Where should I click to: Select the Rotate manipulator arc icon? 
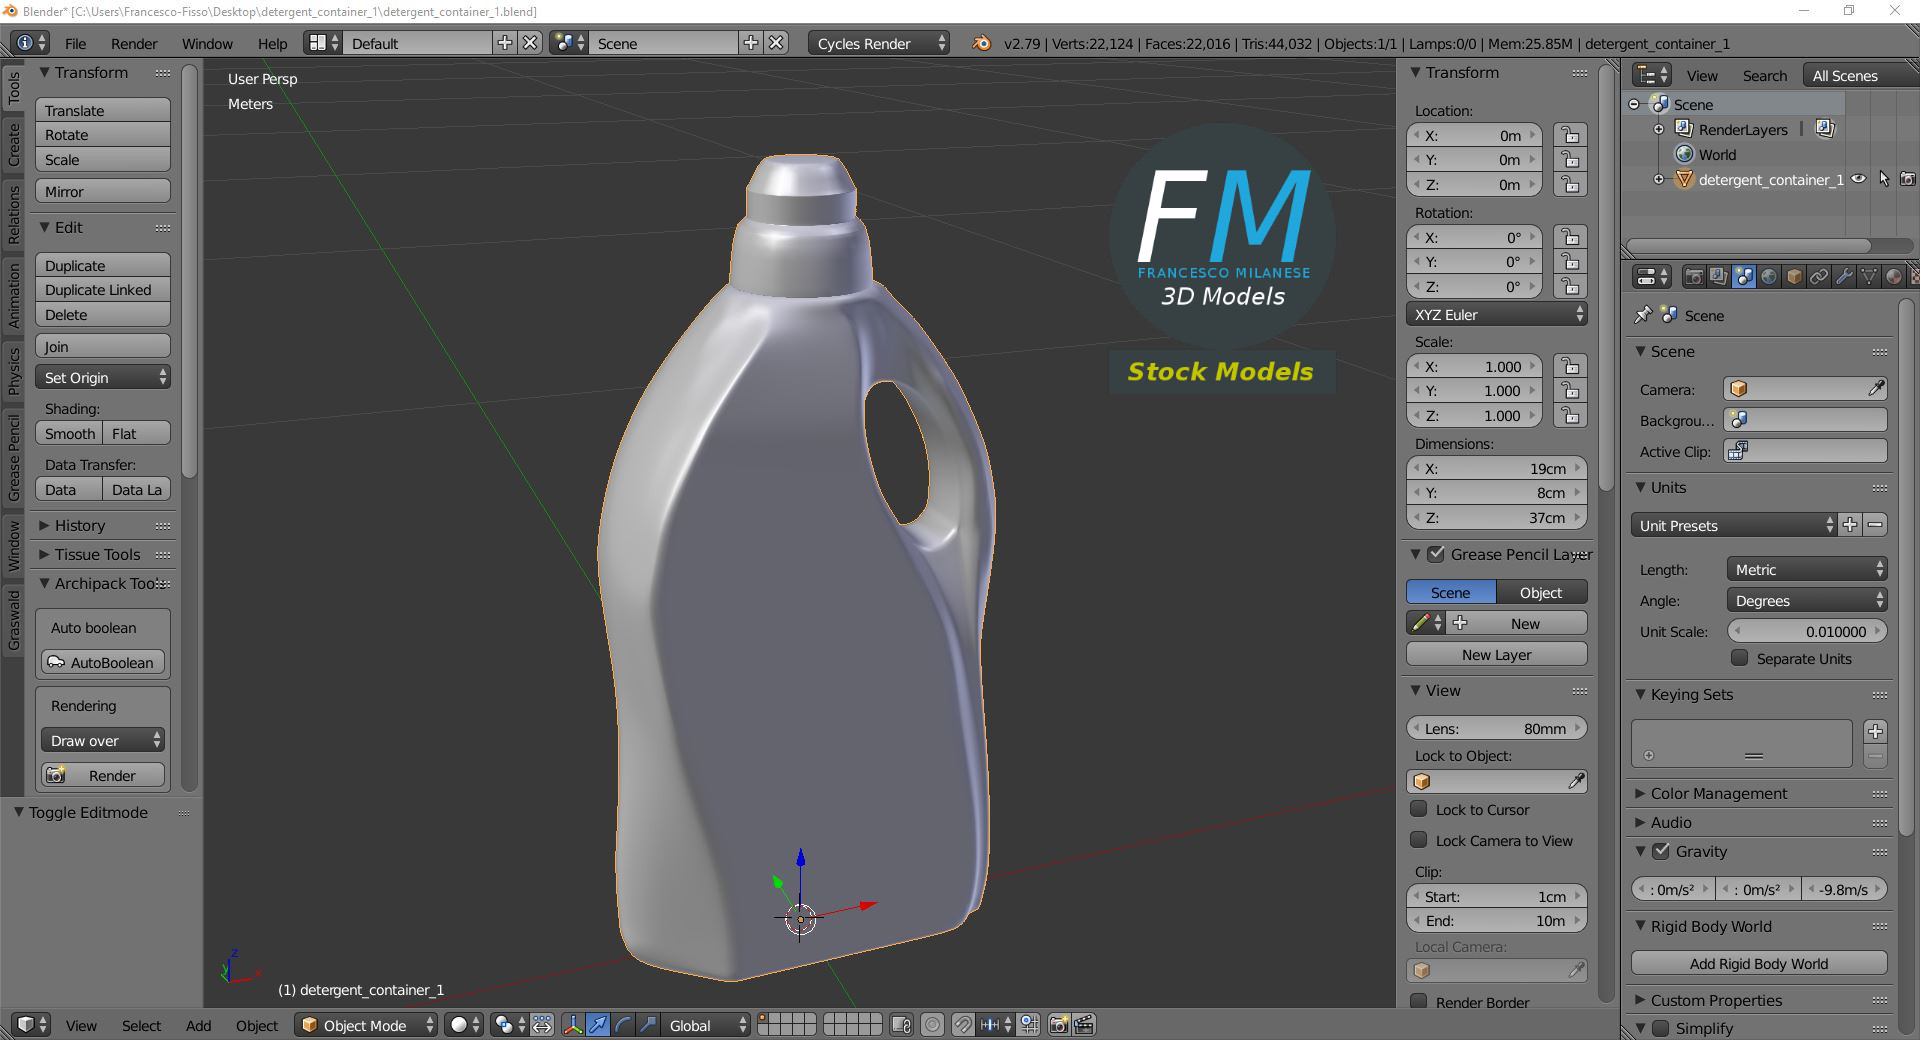tap(623, 1025)
